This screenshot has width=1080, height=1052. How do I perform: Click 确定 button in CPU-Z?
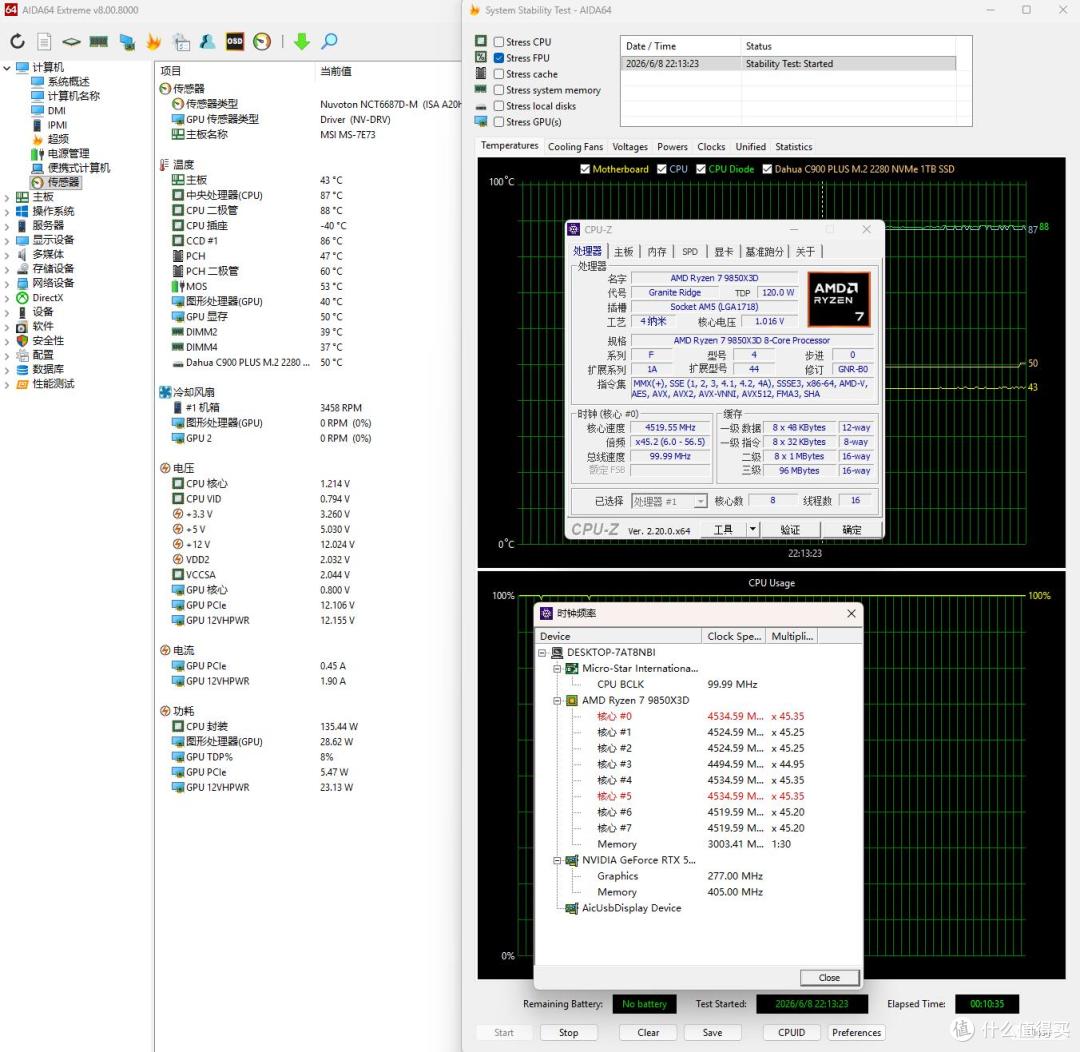click(x=851, y=529)
